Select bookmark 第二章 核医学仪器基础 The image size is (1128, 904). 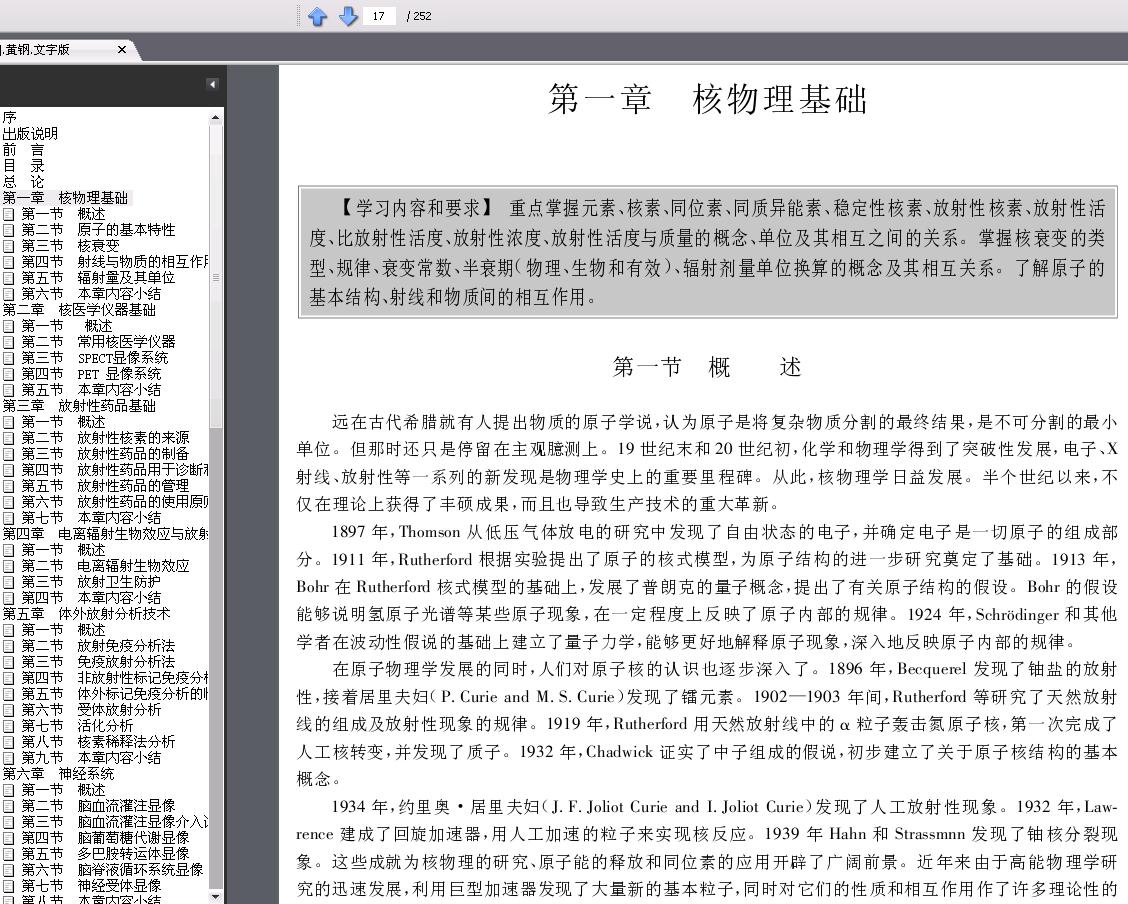(x=79, y=309)
